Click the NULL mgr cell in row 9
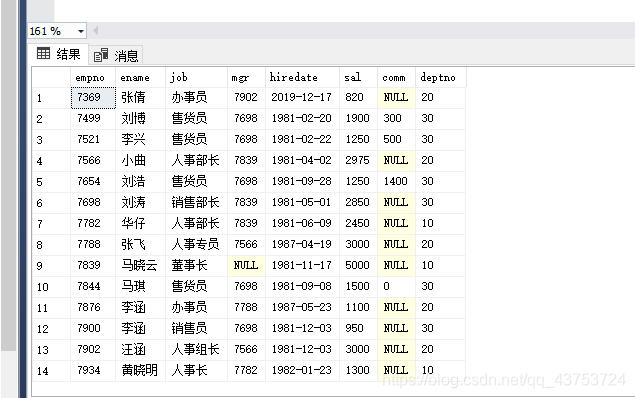 point(246,266)
